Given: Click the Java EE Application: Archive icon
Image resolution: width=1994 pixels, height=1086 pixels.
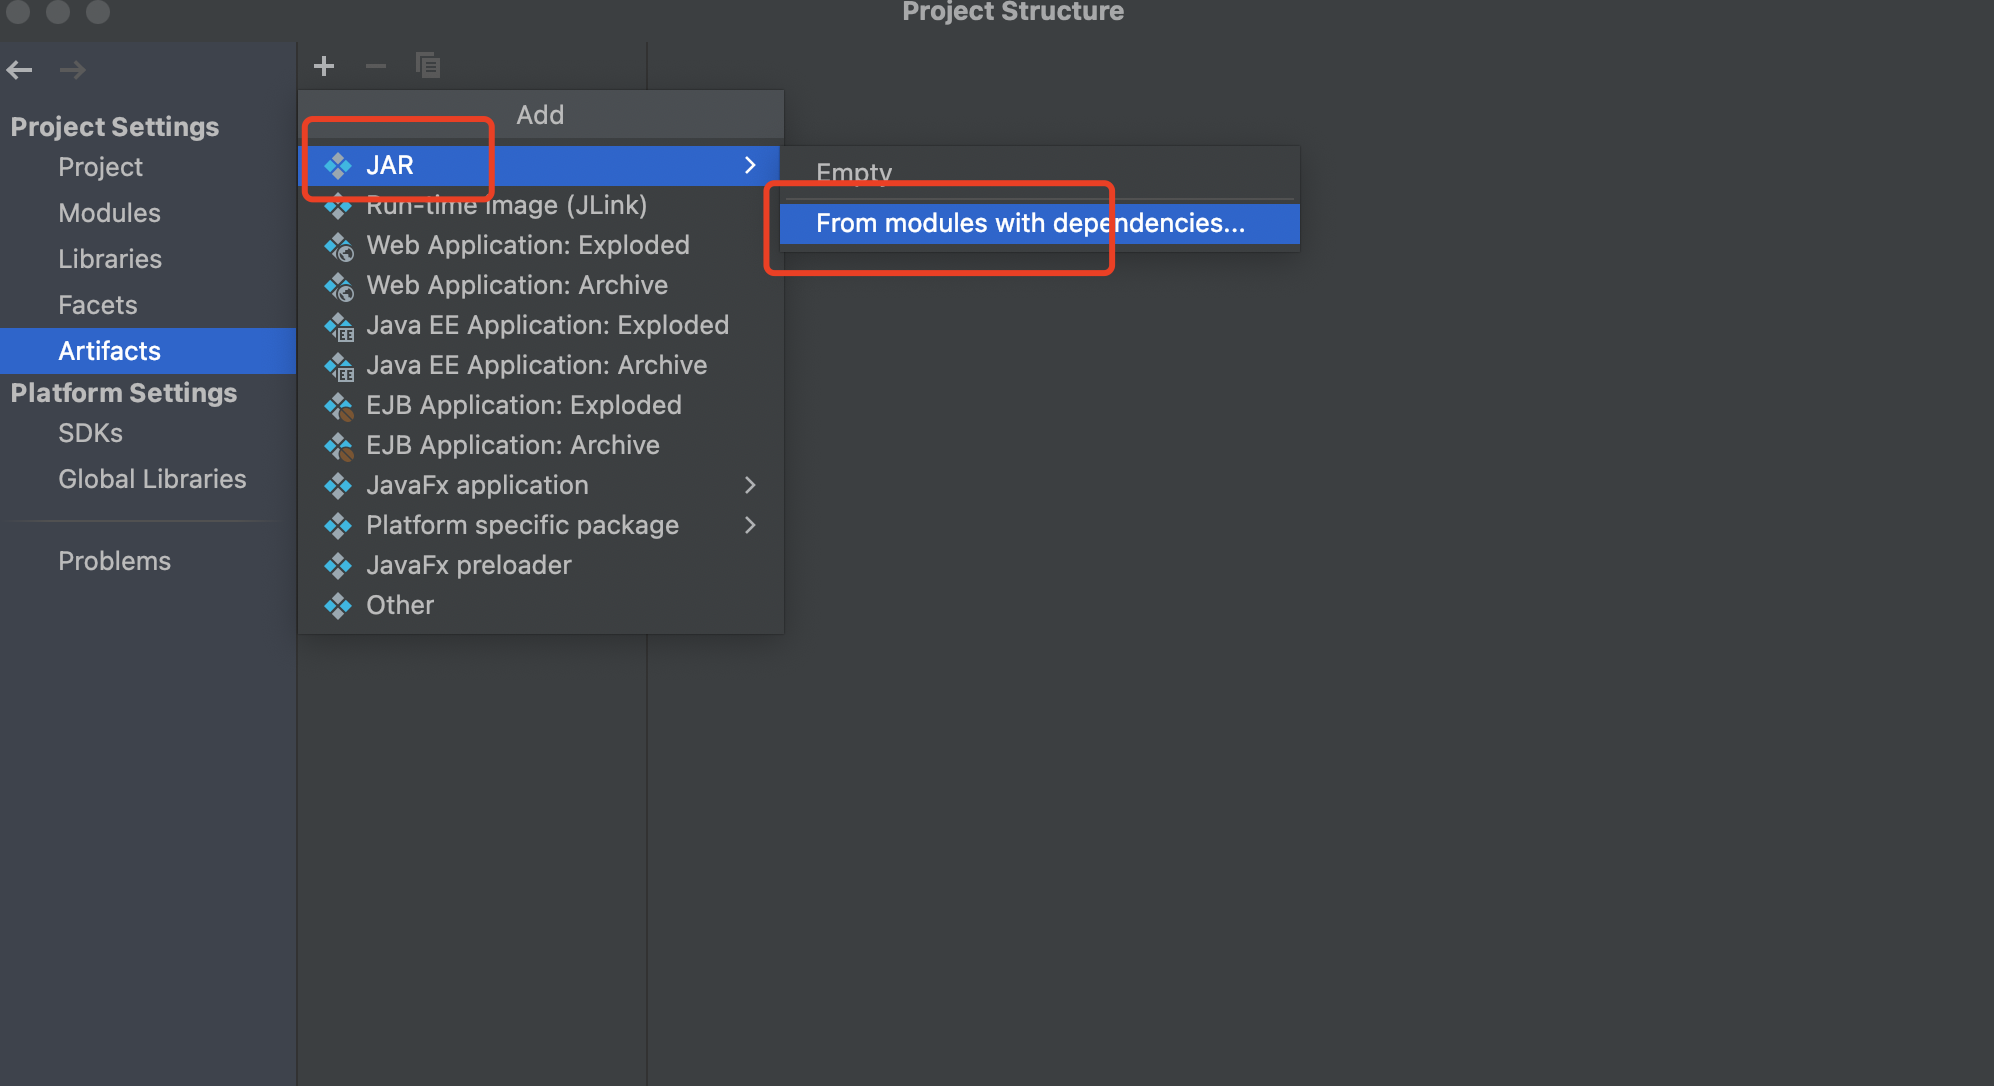Looking at the screenshot, I should (x=339, y=366).
